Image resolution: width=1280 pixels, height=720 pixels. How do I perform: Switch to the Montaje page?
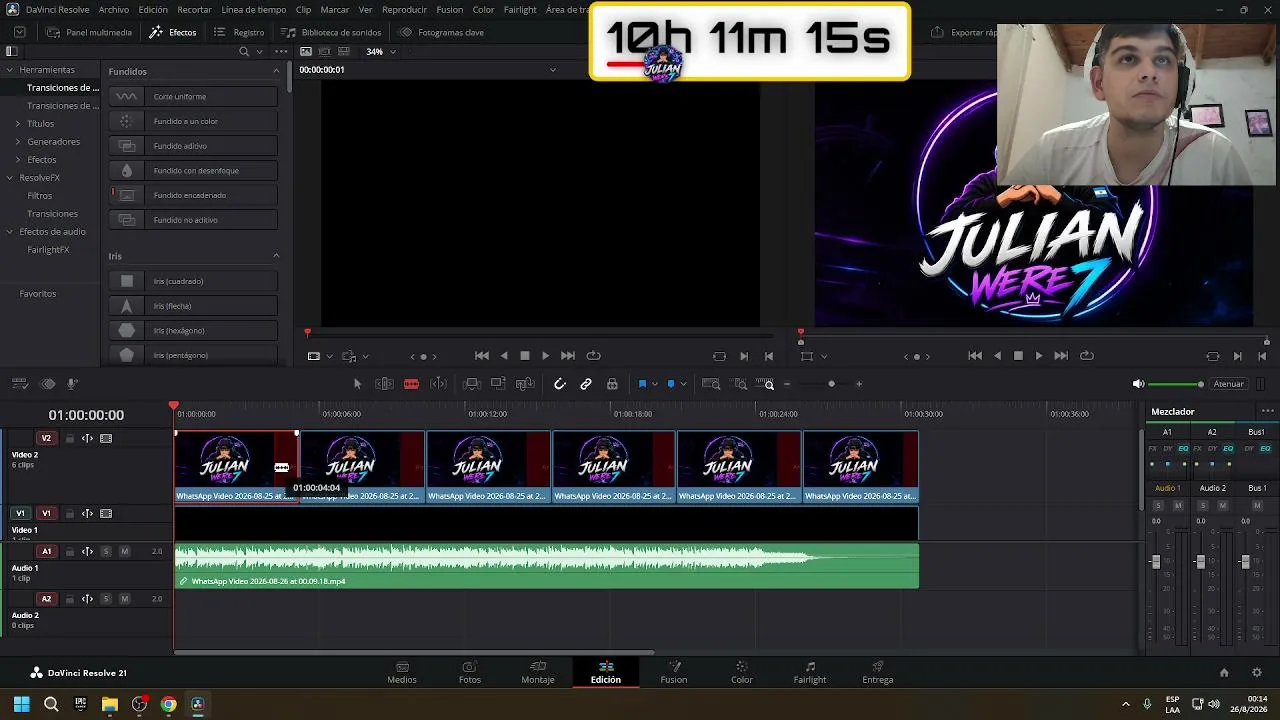(538, 672)
